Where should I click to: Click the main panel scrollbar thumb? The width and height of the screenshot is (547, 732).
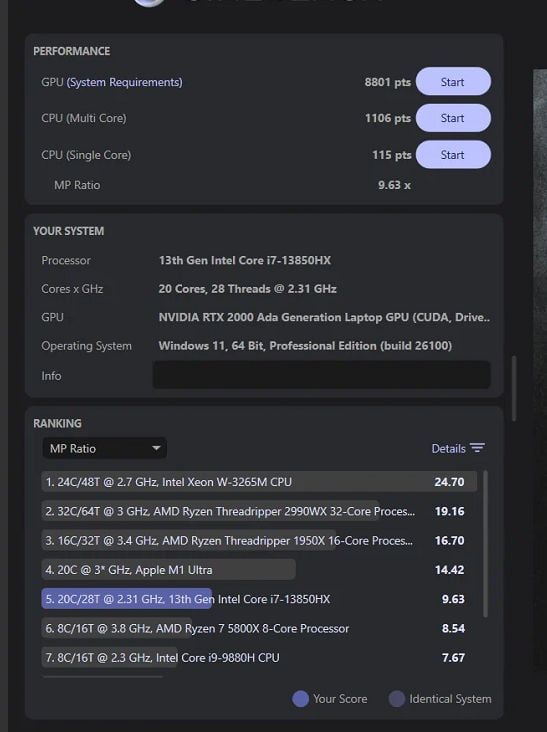[x=514, y=389]
